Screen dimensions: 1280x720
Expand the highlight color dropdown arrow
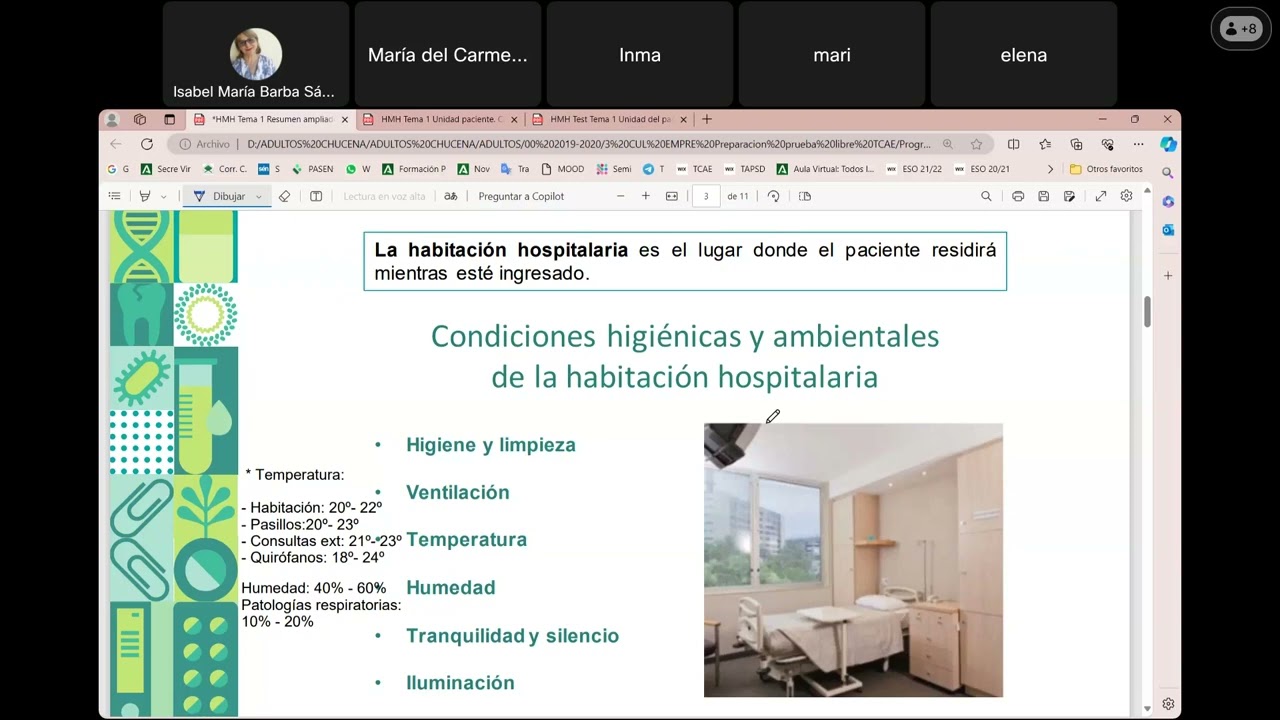164,196
